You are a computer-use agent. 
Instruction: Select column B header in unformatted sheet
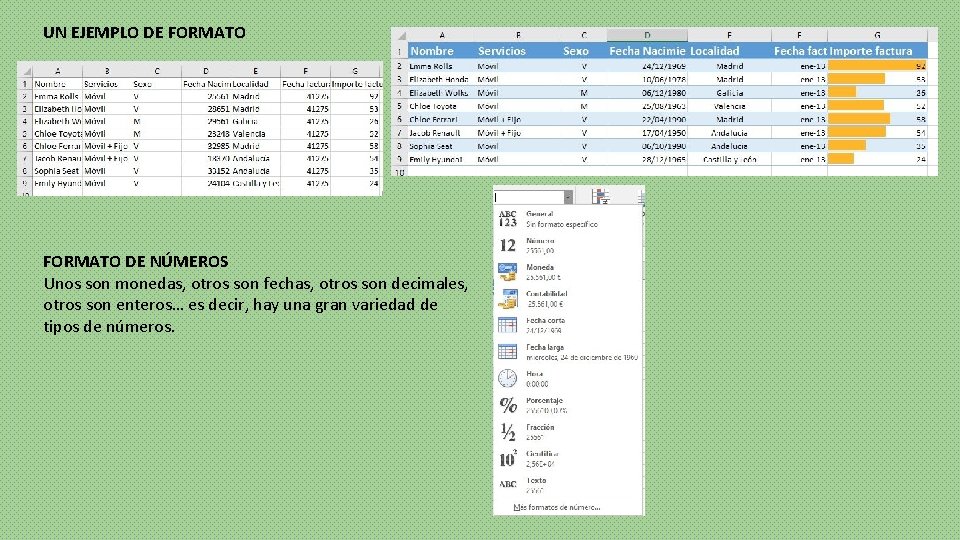click(107, 71)
